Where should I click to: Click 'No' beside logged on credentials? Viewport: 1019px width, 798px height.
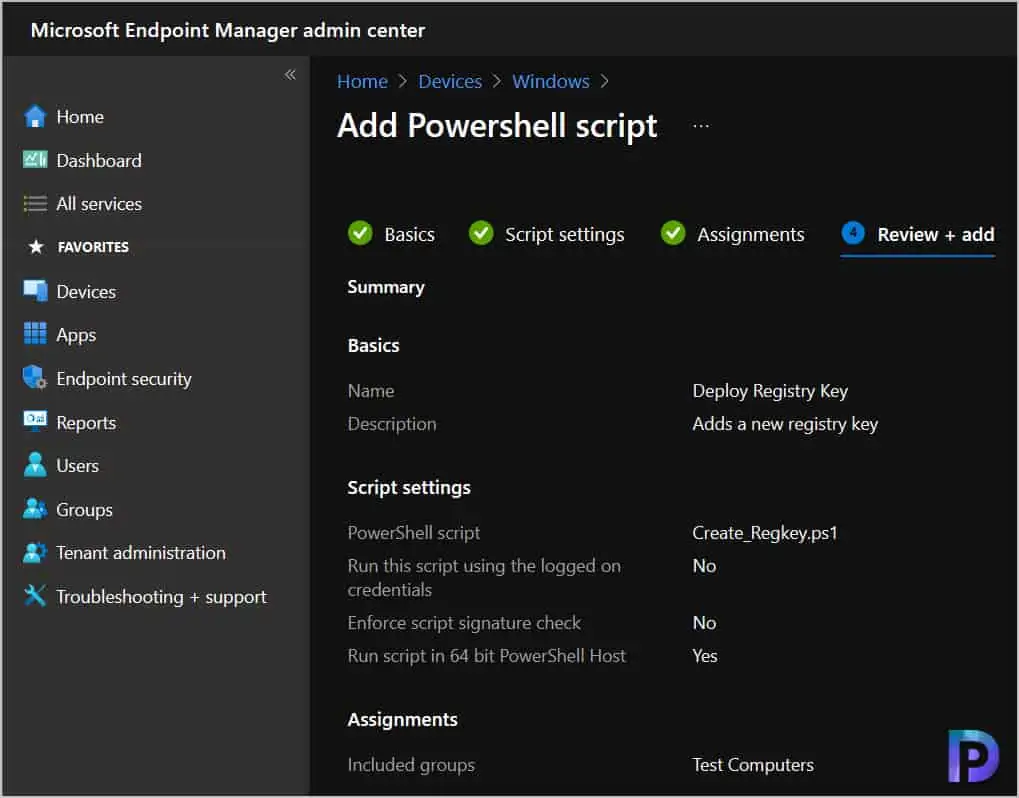tap(704, 566)
